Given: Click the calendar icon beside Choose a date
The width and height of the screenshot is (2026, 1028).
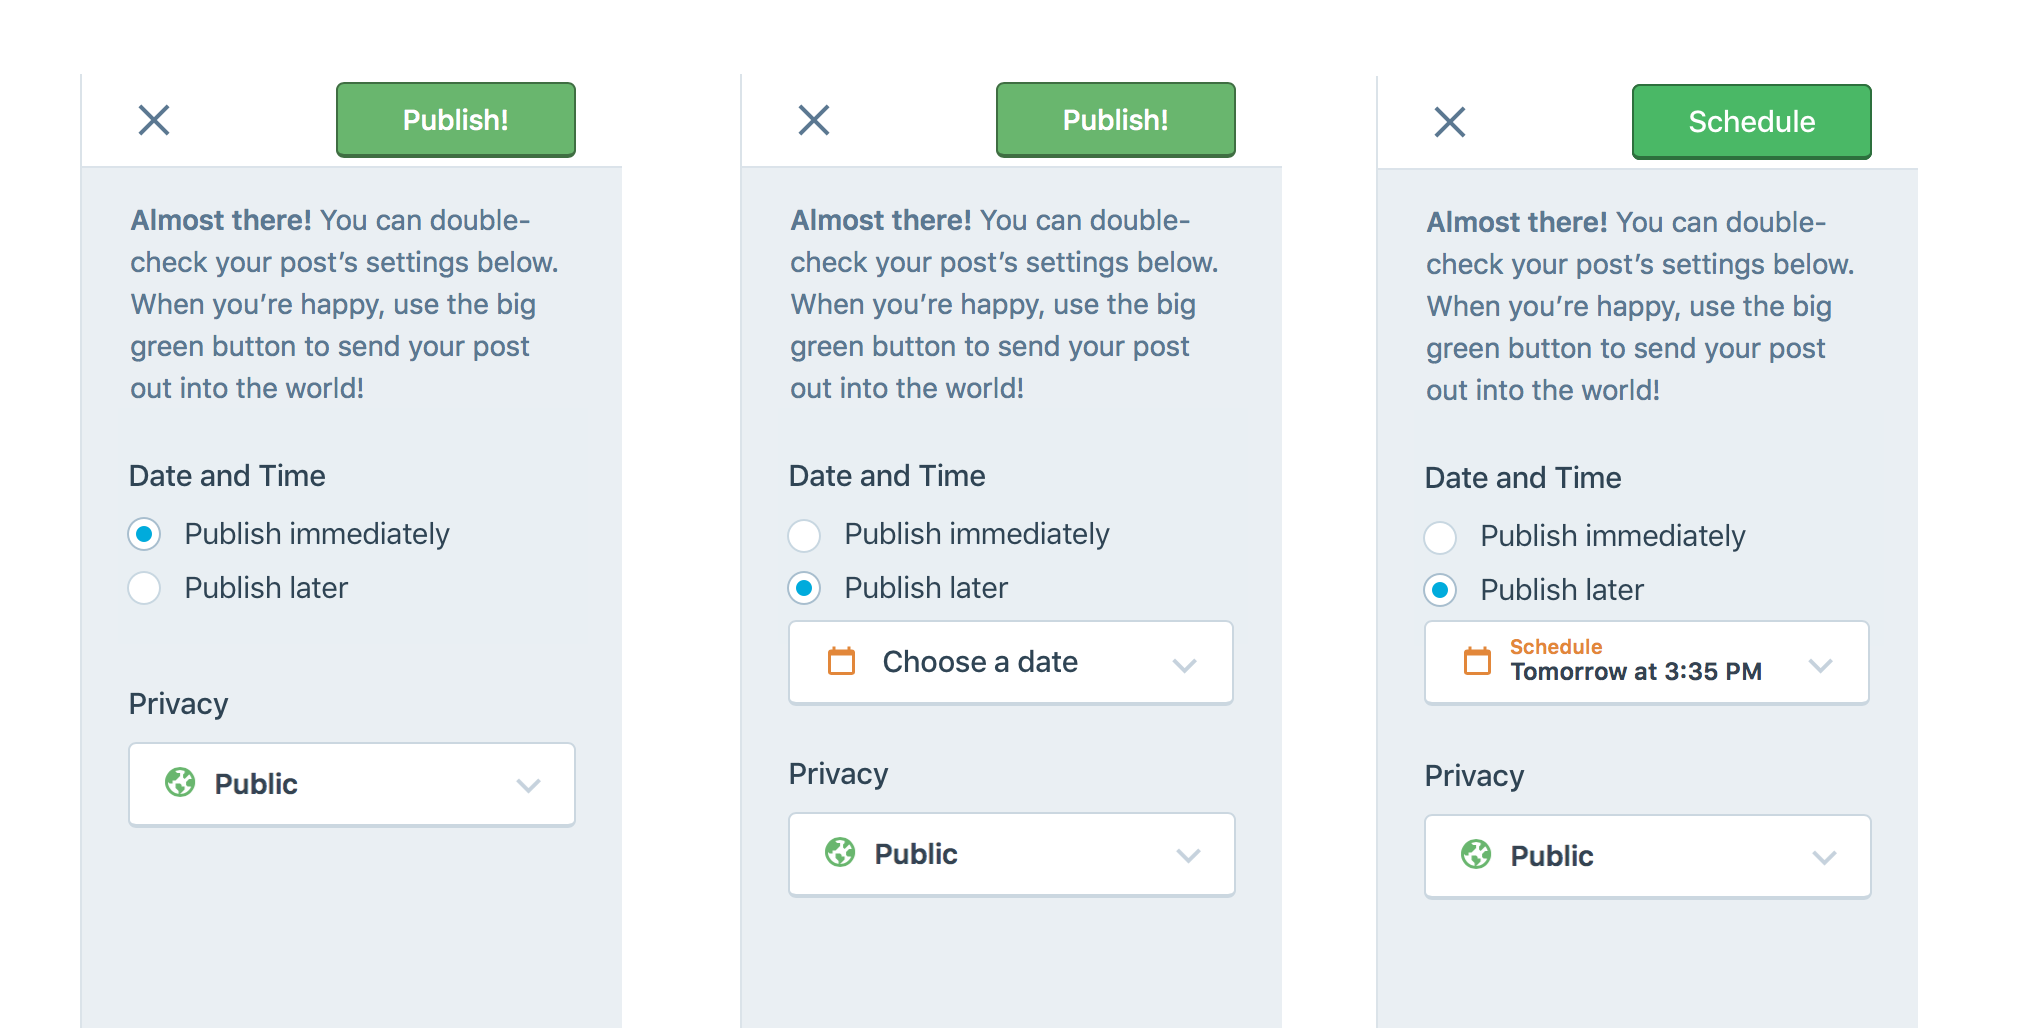Looking at the screenshot, I should pos(842,661).
